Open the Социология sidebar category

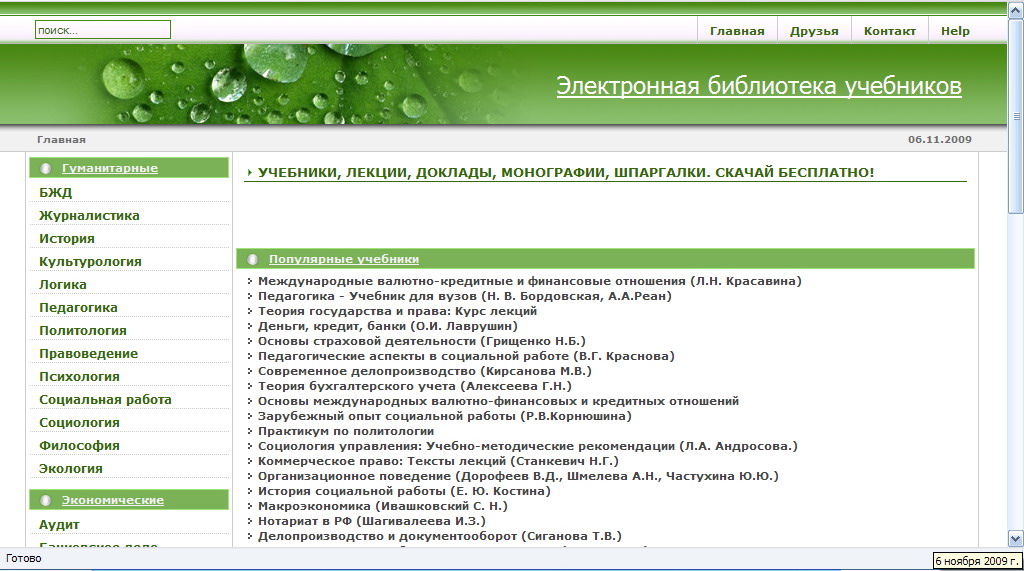[x=79, y=422]
